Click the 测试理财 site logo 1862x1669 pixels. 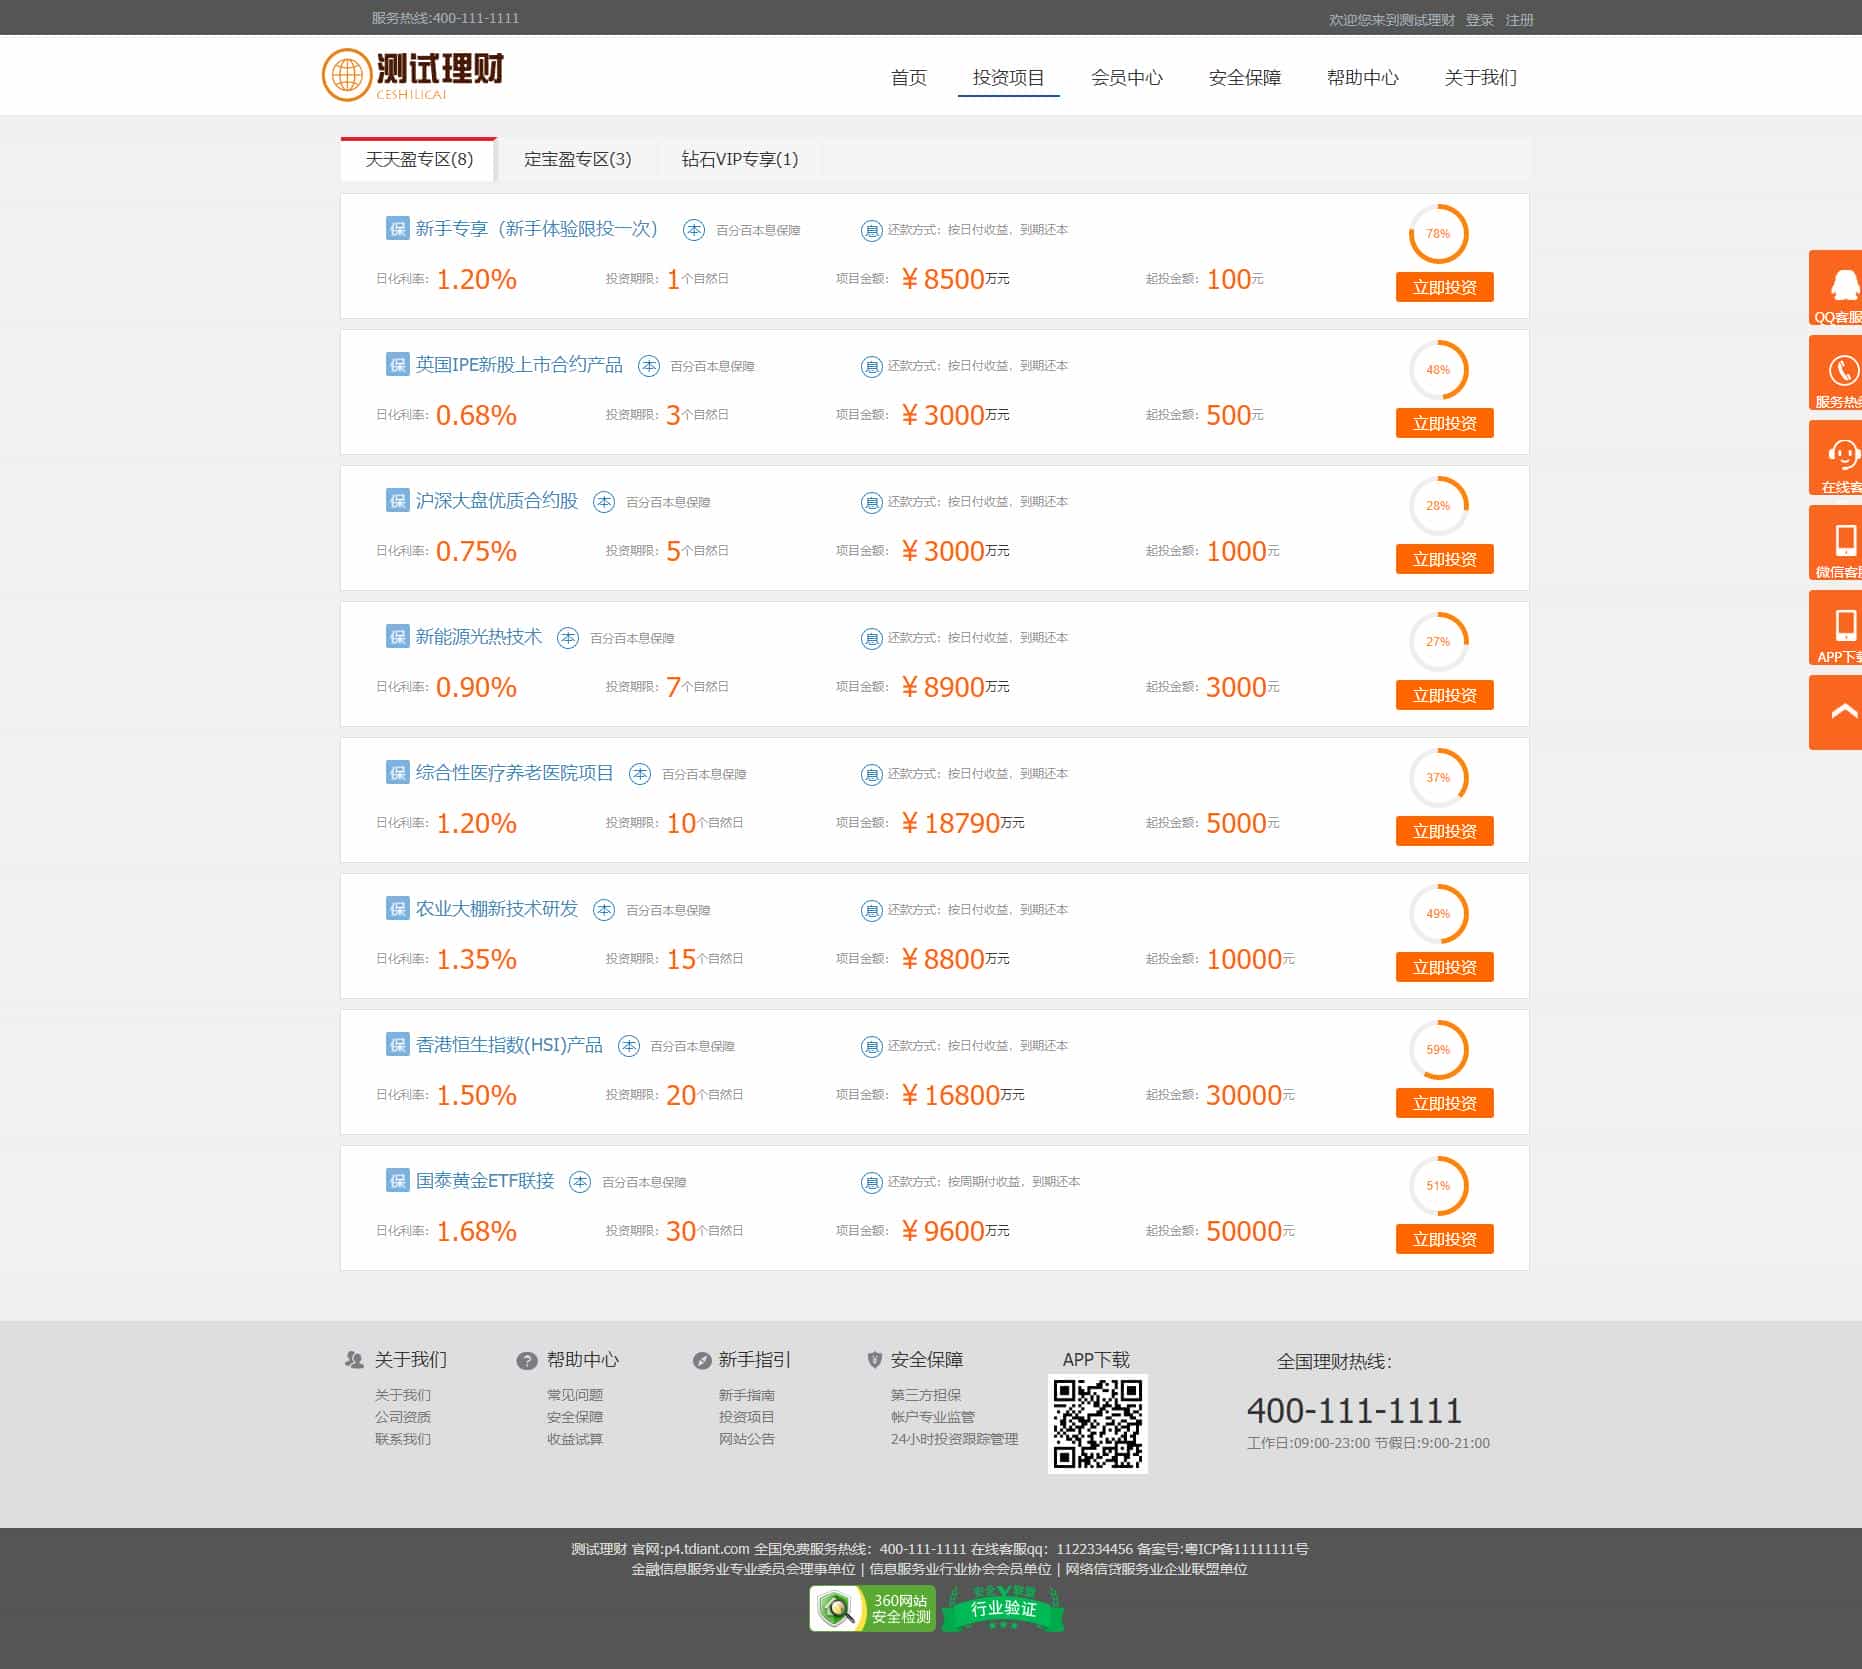[412, 74]
